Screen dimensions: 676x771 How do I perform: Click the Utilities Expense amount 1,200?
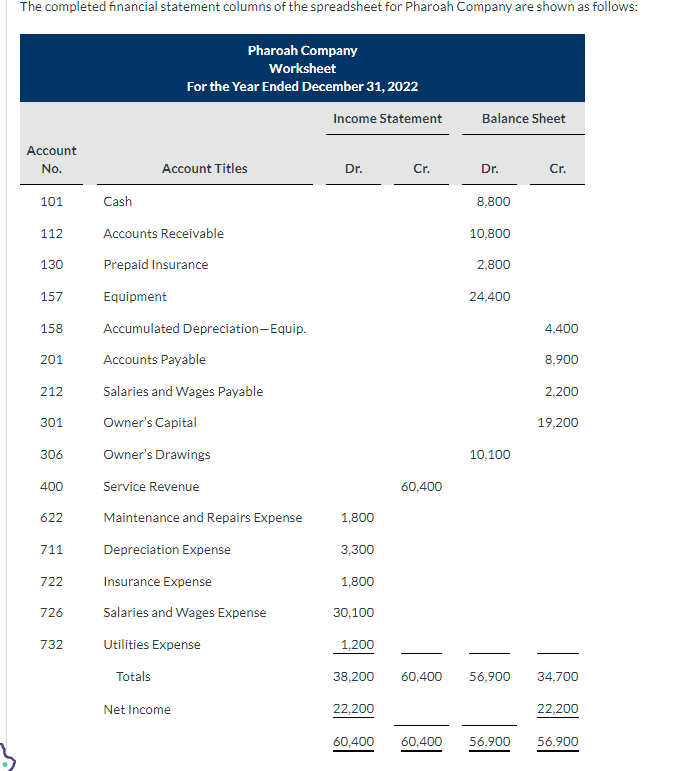click(x=357, y=645)
